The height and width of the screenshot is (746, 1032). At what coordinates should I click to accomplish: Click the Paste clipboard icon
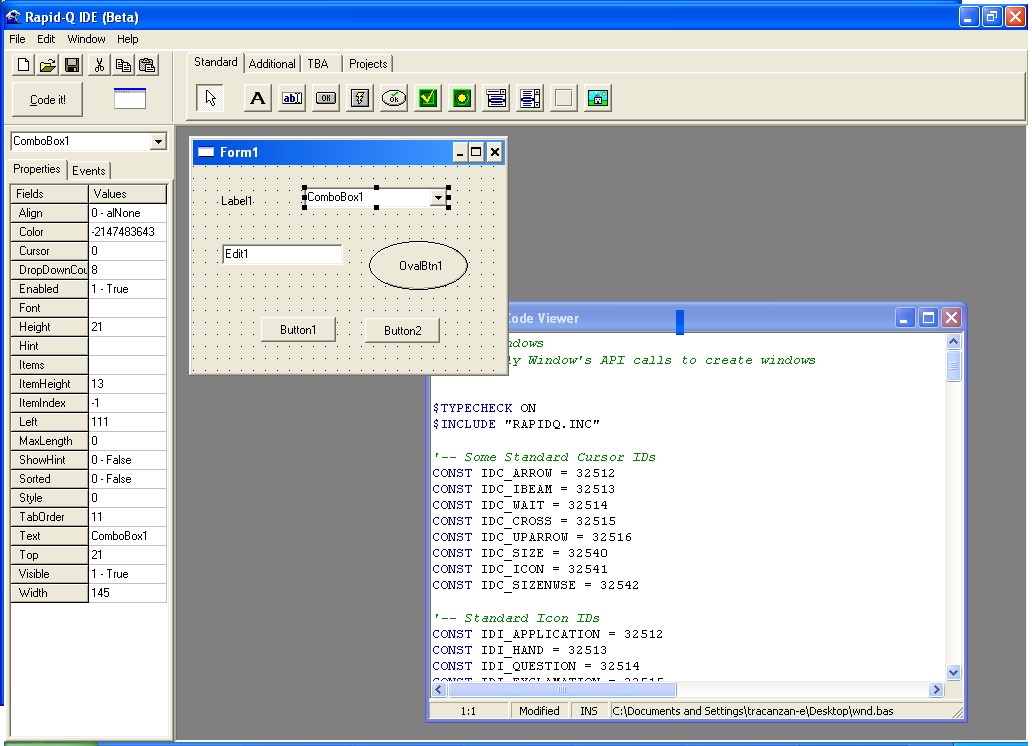tap(147, 65)
